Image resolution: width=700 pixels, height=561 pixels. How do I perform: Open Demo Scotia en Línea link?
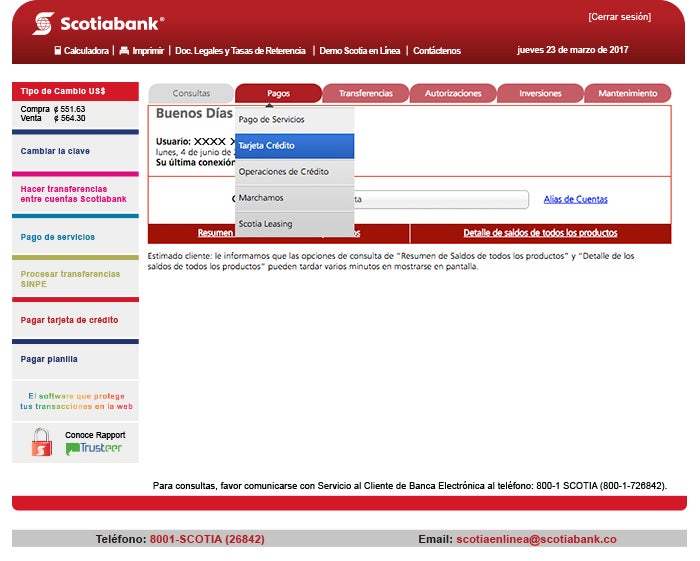(360, 50)
